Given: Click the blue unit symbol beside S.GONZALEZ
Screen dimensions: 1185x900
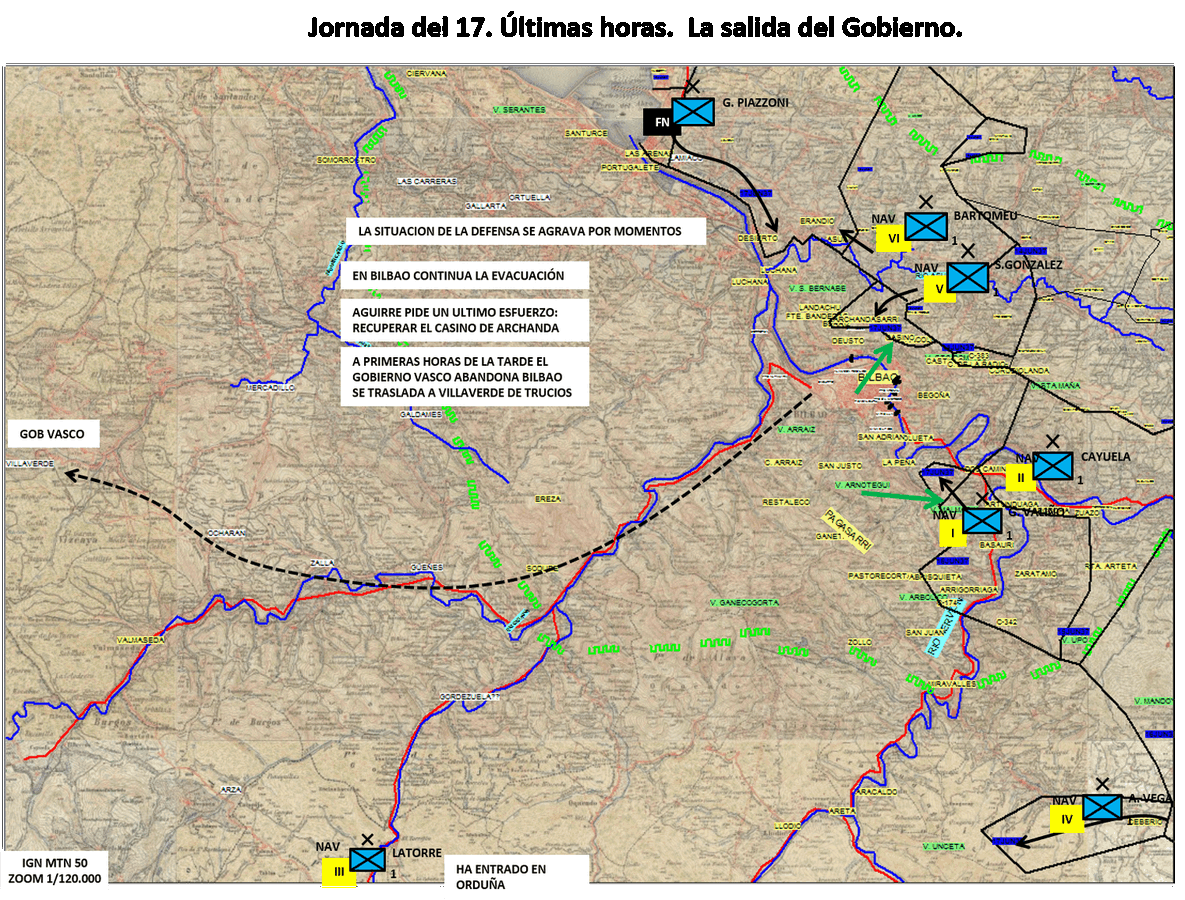Looking at the screenshot, I should pos(967,277).
